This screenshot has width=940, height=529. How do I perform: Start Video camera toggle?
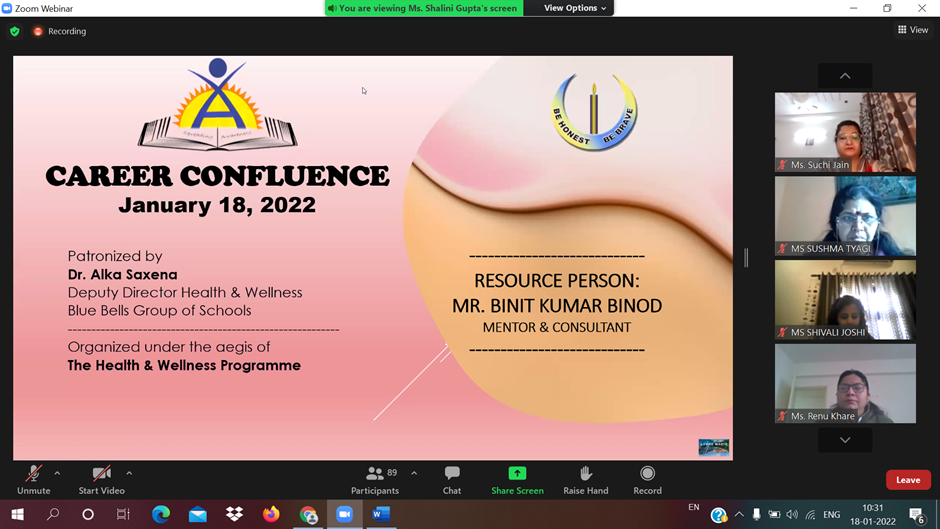101,479
